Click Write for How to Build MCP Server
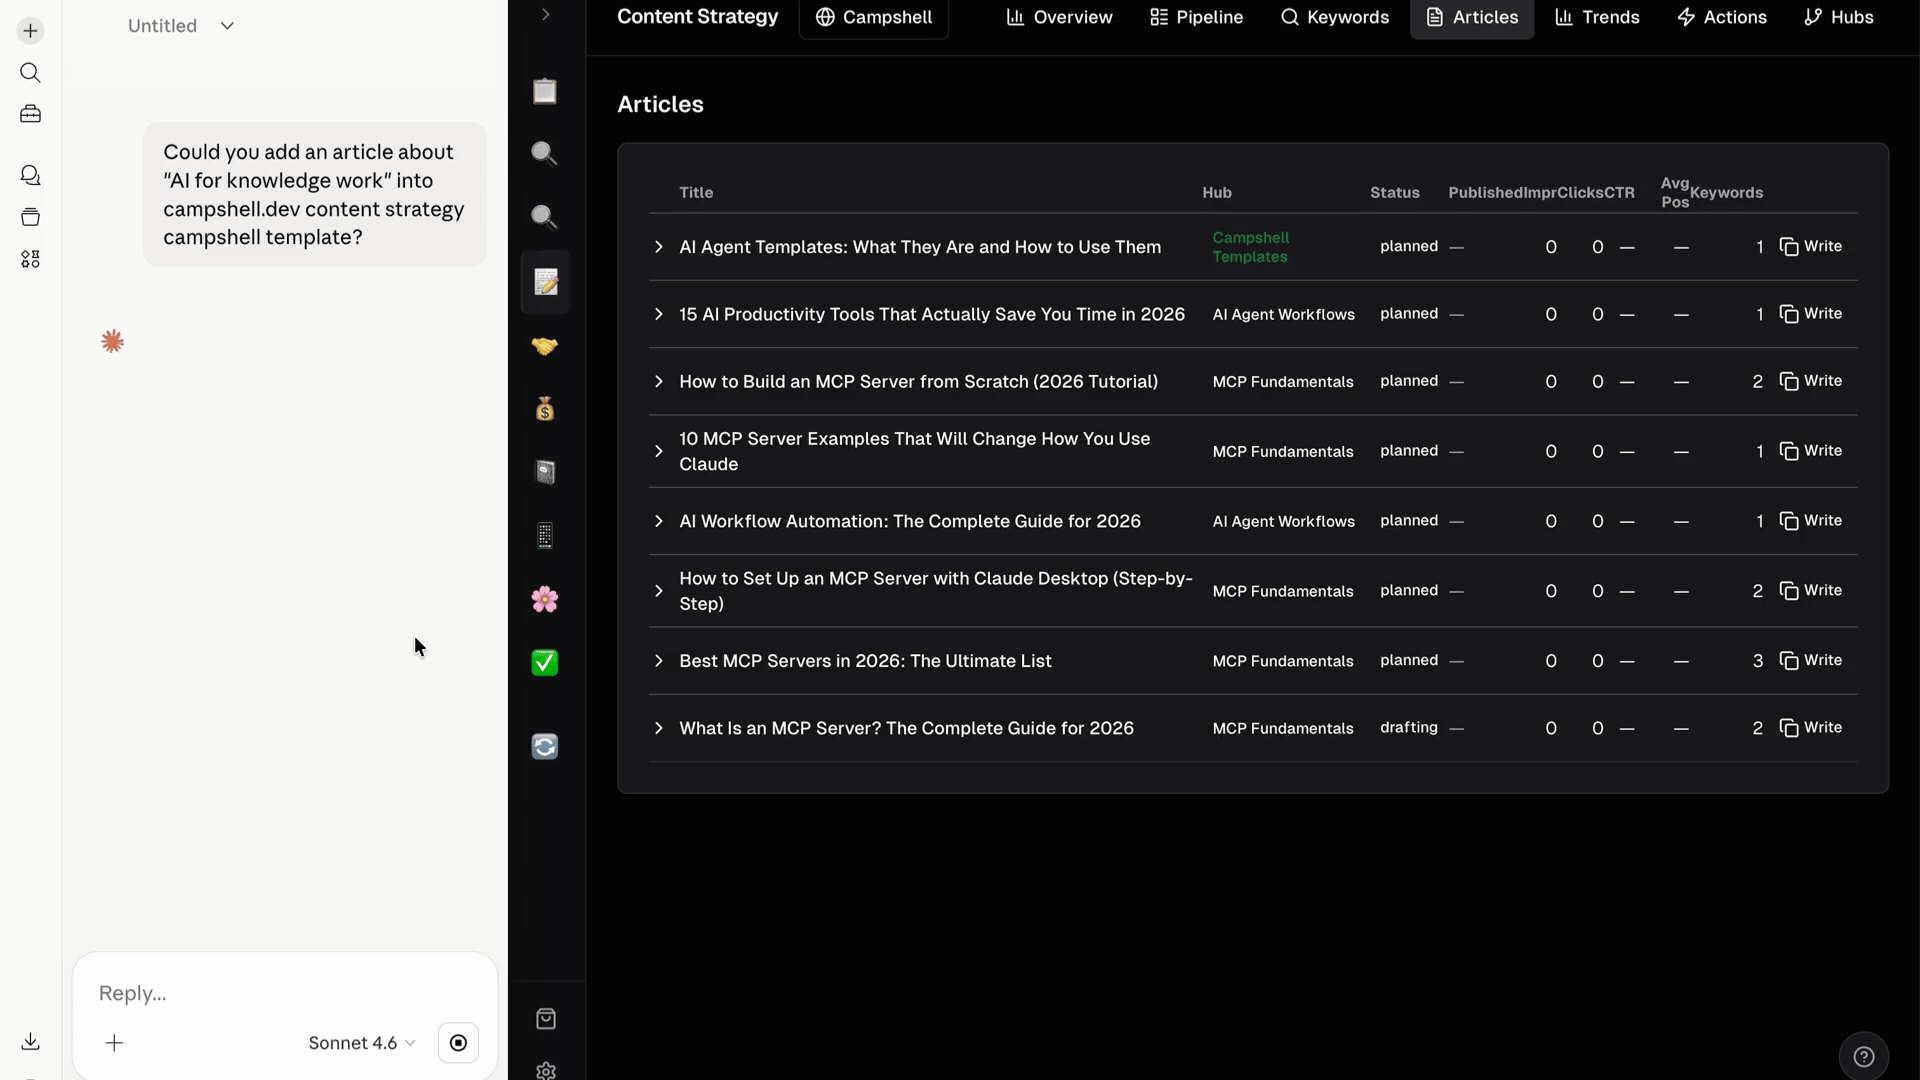This screenshot has width=1920, height=1080. [x=1811, y=381]
